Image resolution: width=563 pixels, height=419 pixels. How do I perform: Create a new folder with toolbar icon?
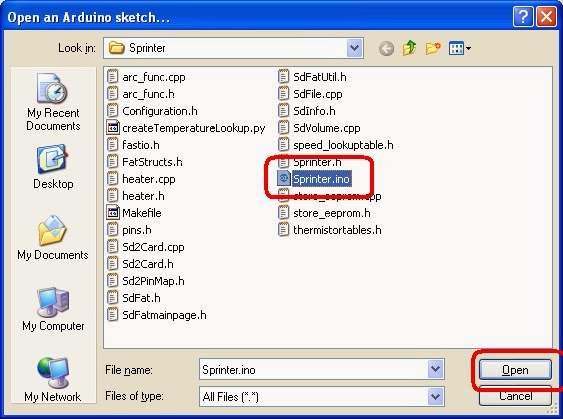click(x=433, y=48)
